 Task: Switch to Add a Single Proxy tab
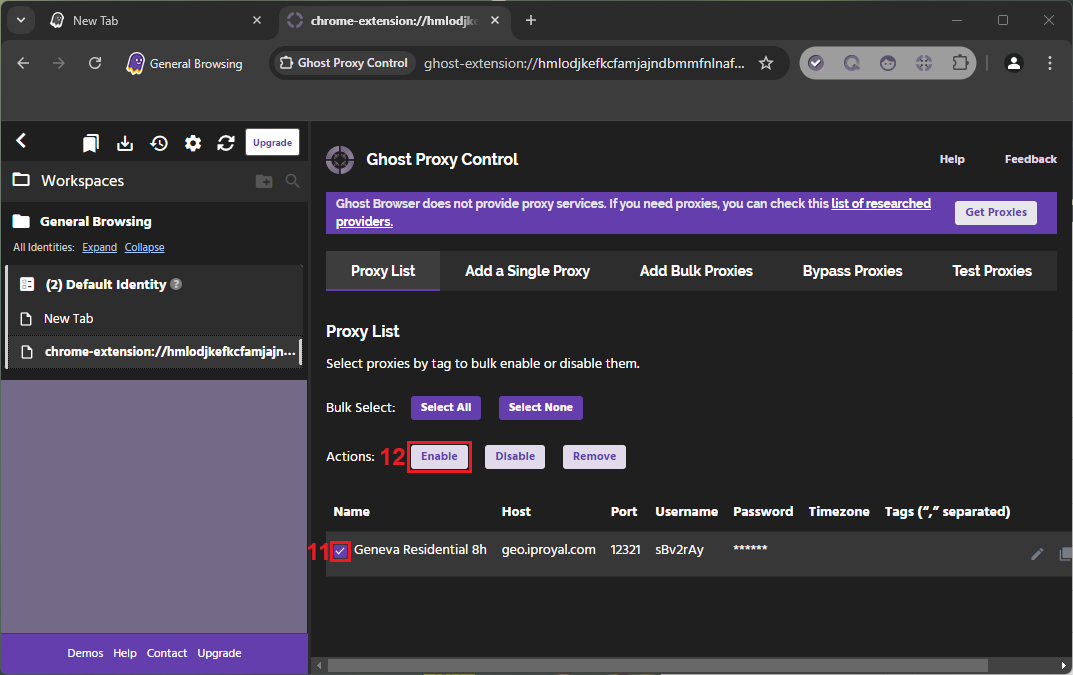coord(527,271)
